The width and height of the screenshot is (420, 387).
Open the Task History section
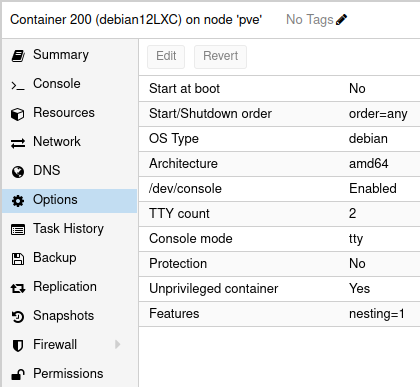pyautogui.click(x=69, y=229)
